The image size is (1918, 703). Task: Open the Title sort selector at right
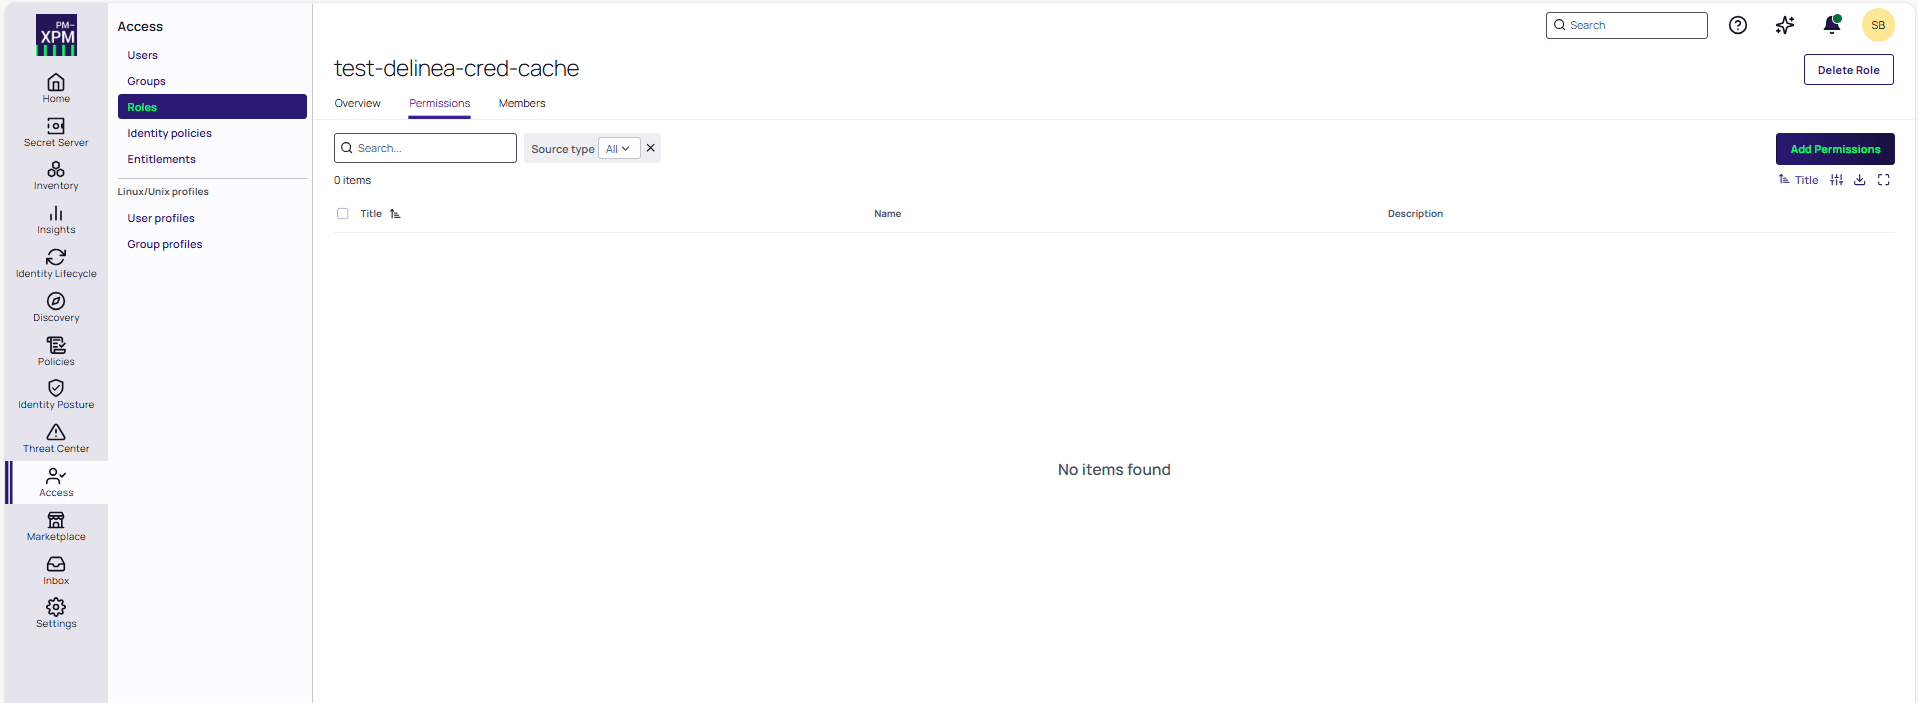1798,180
